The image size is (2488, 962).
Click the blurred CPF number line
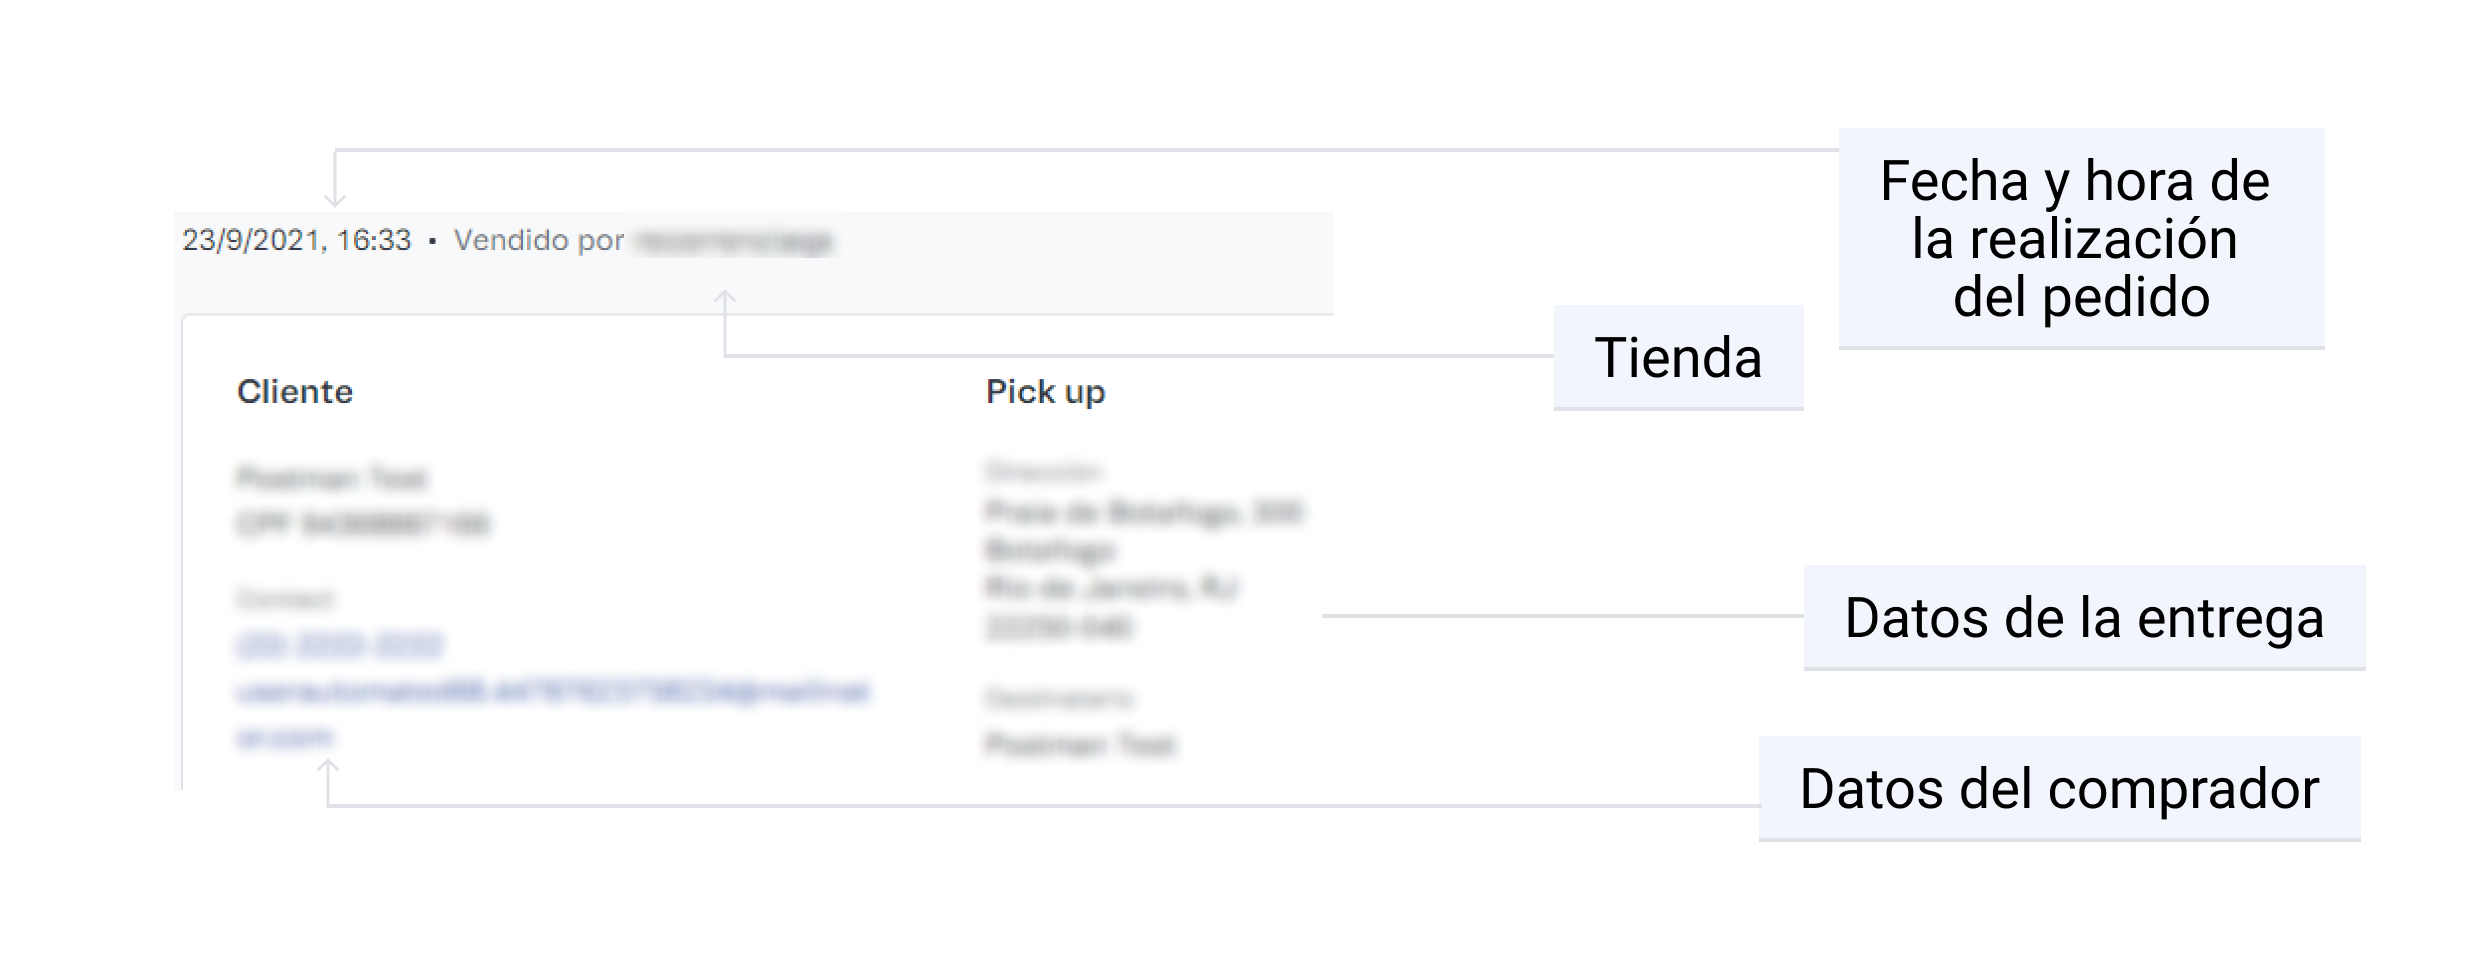coord(364,524)
